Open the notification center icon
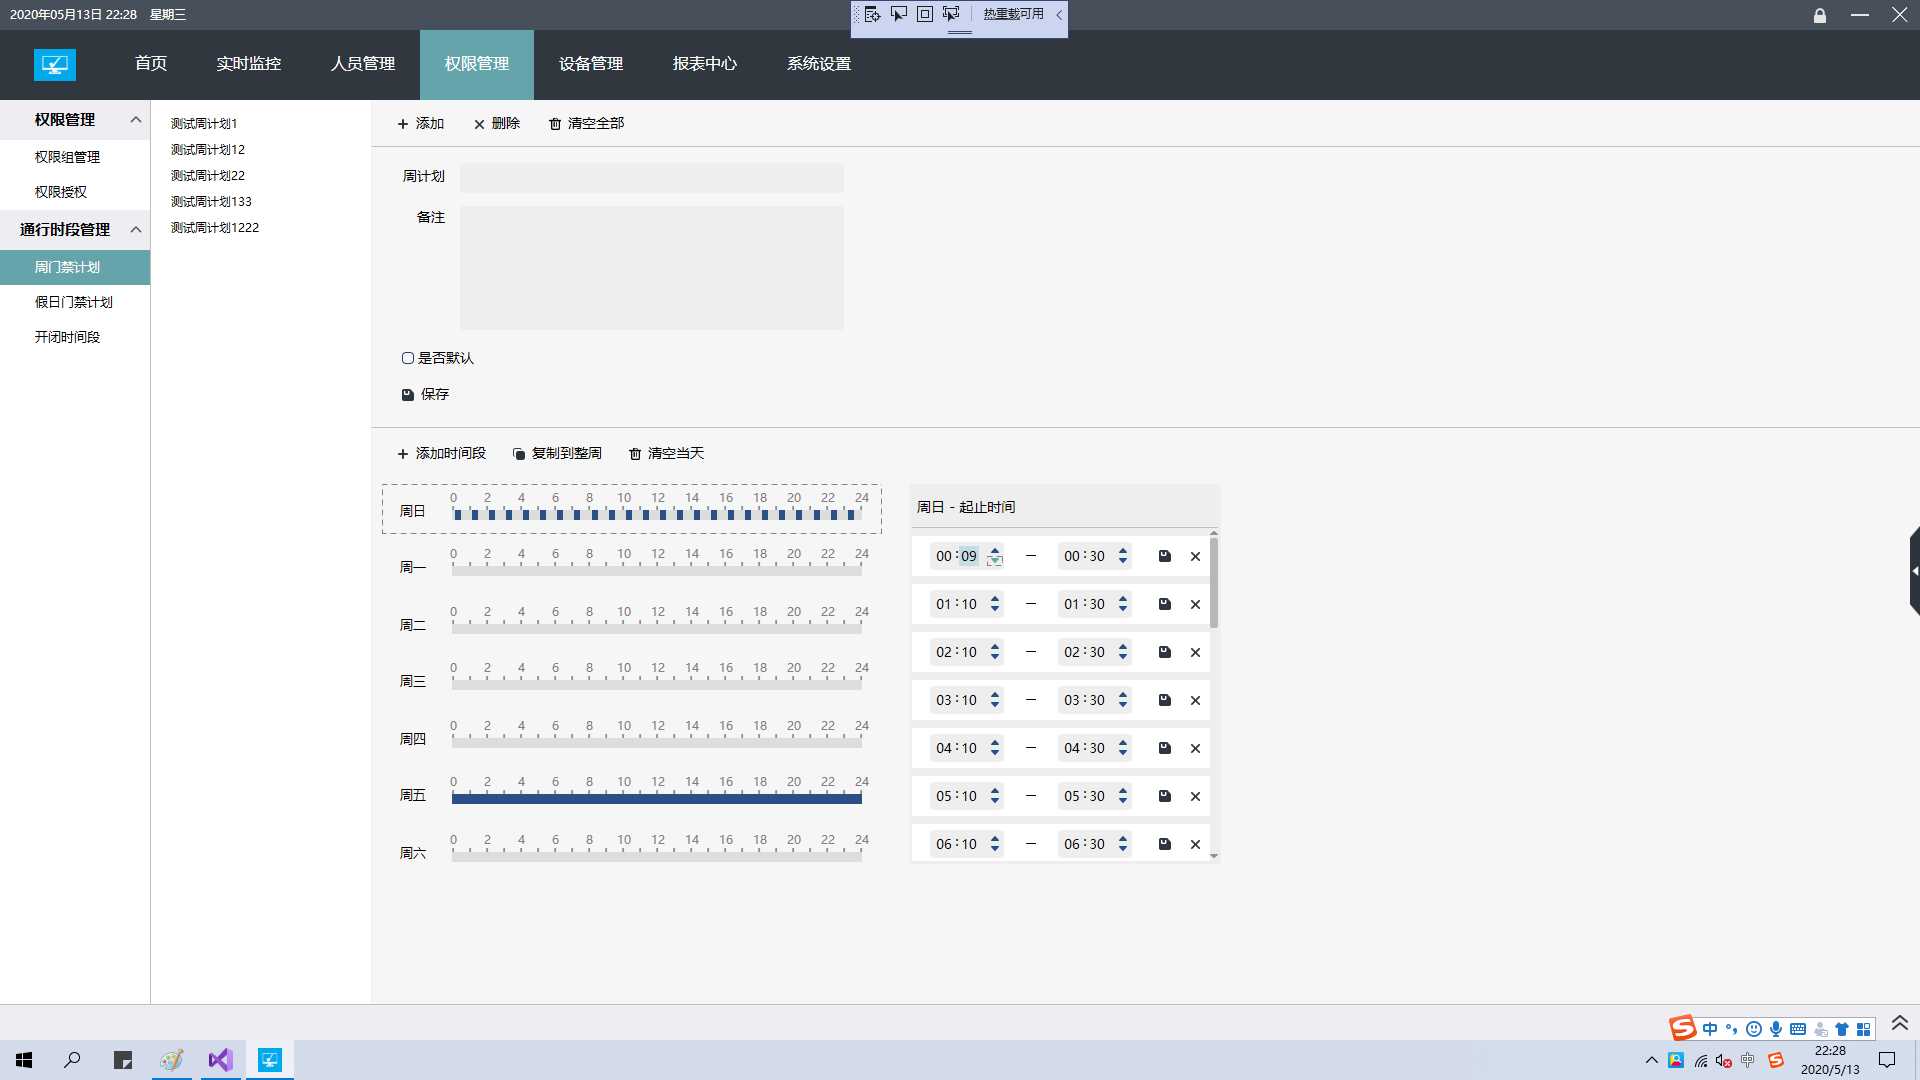The image size is (1920, 1080). click(x=1887, y=1060)
